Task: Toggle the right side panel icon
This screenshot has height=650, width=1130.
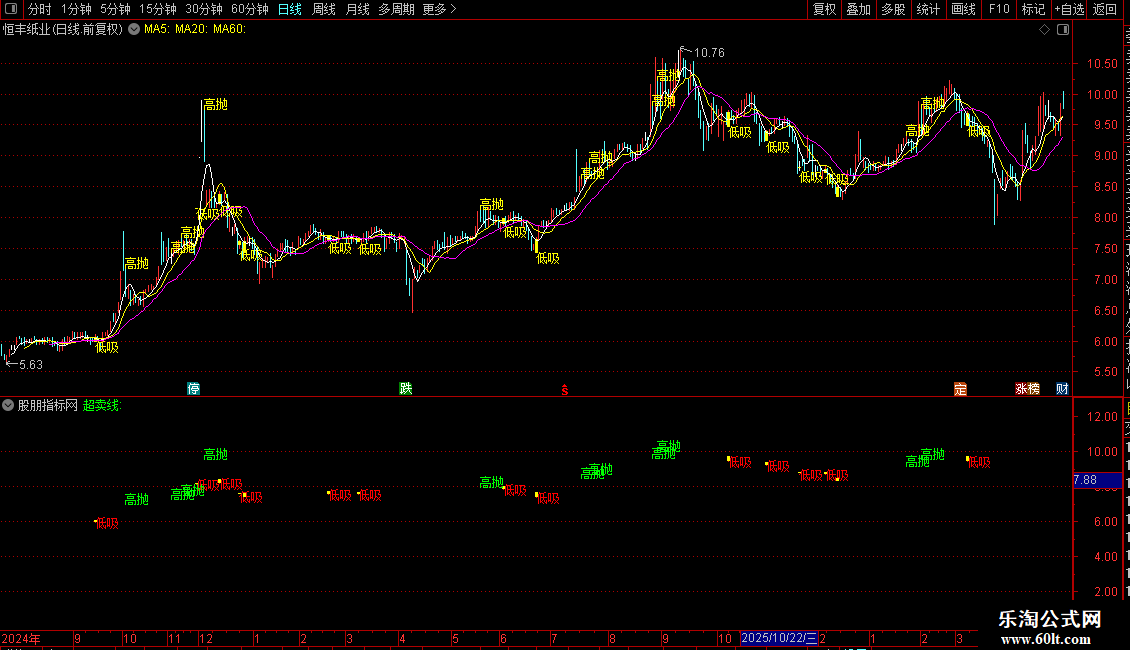Action: 1062,30
